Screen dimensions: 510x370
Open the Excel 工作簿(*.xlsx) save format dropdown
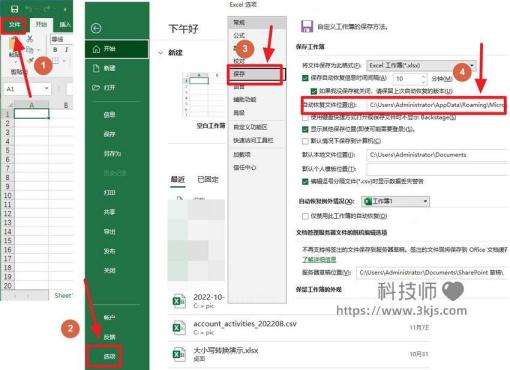click(421, 65)
